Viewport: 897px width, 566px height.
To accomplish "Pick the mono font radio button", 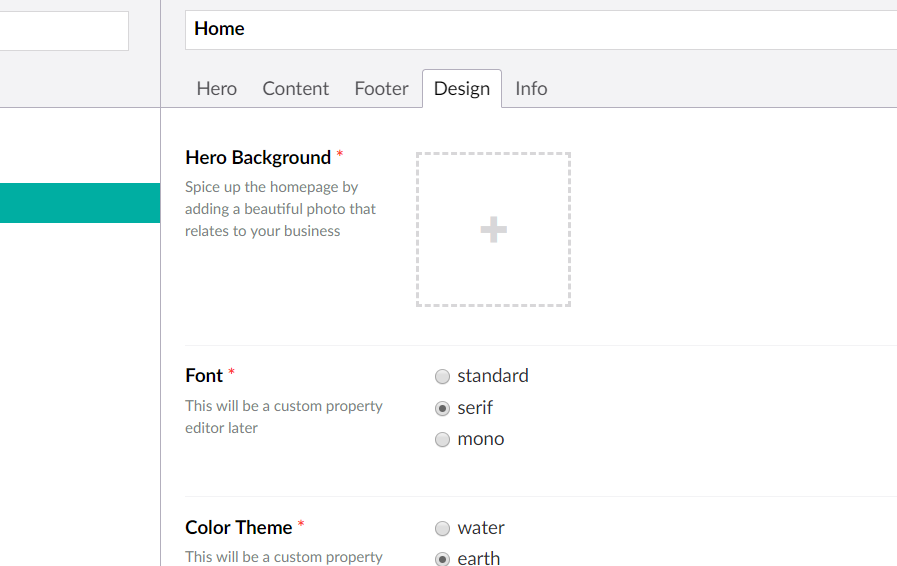I will click(442, 440).
